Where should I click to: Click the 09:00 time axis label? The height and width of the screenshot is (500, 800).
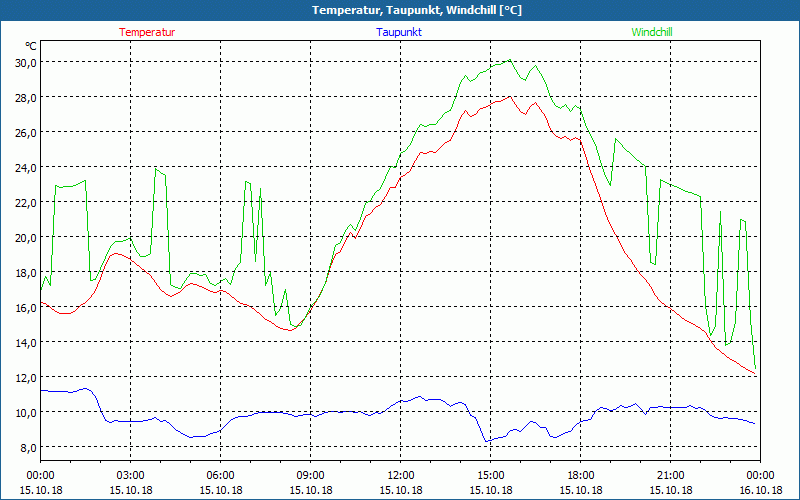click(311, 475)
